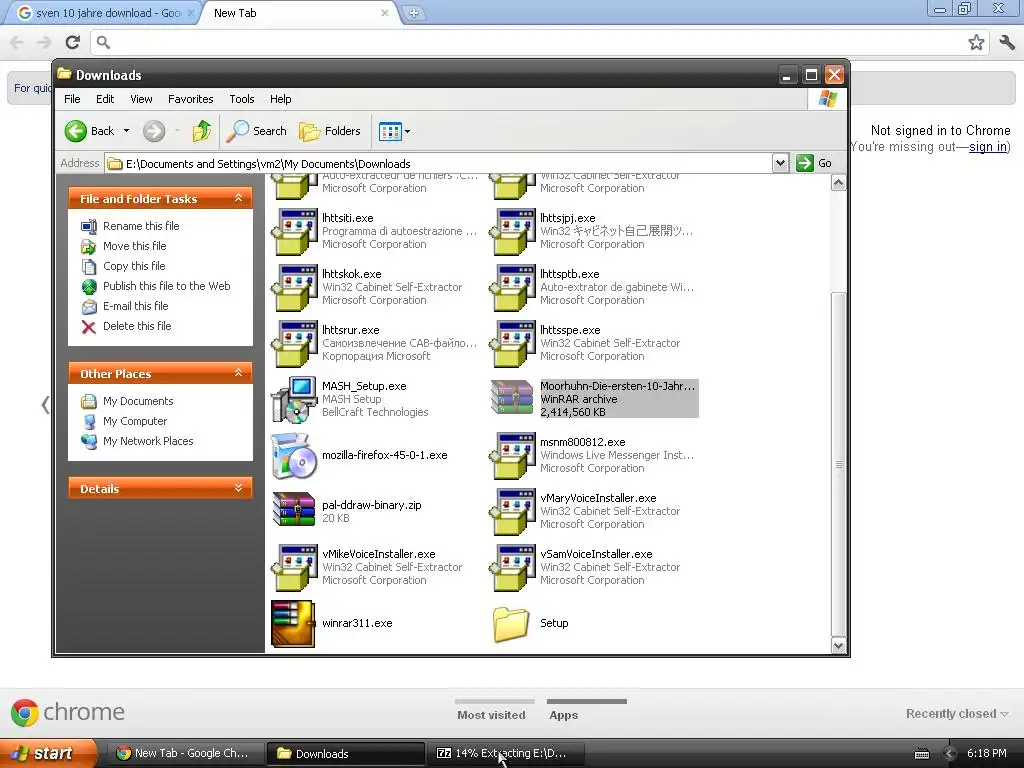This screenshot has height=768, width=1024.
Task: Expand the Details panel
Action: point(238,488)
